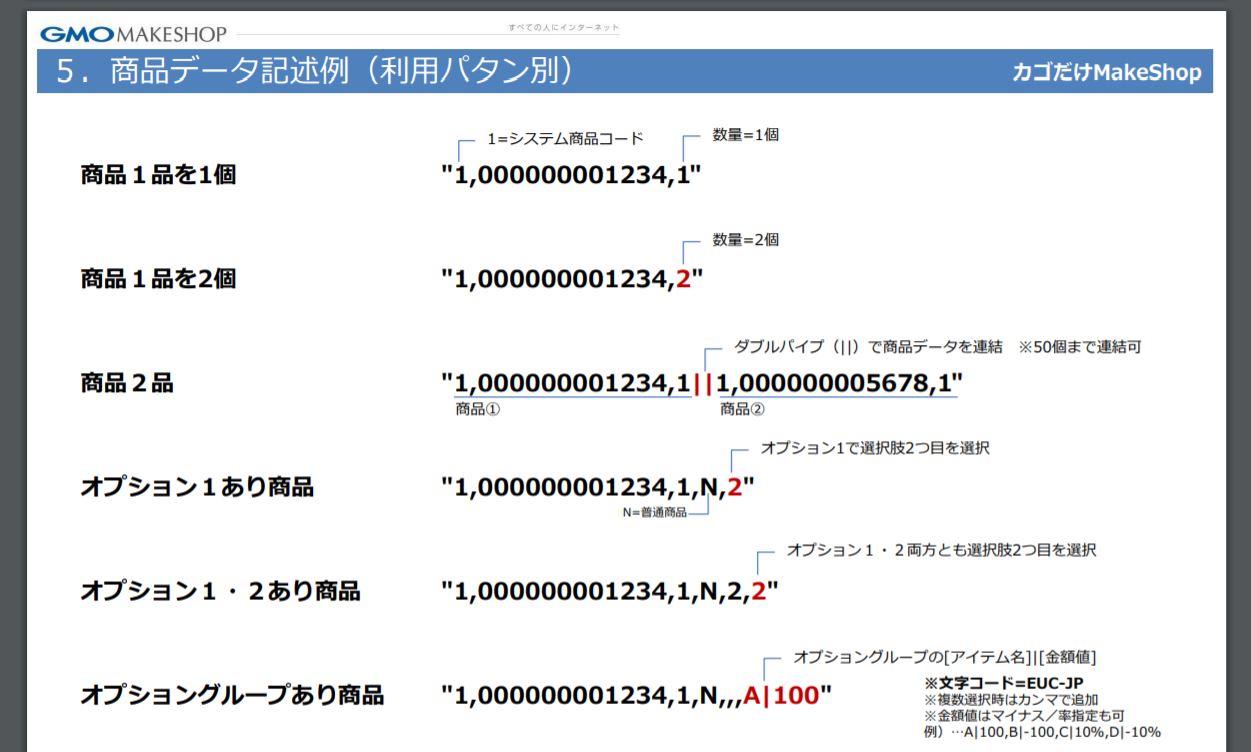
Task: Click the 1=システム商品コード annotation
Action: [565, 138]
